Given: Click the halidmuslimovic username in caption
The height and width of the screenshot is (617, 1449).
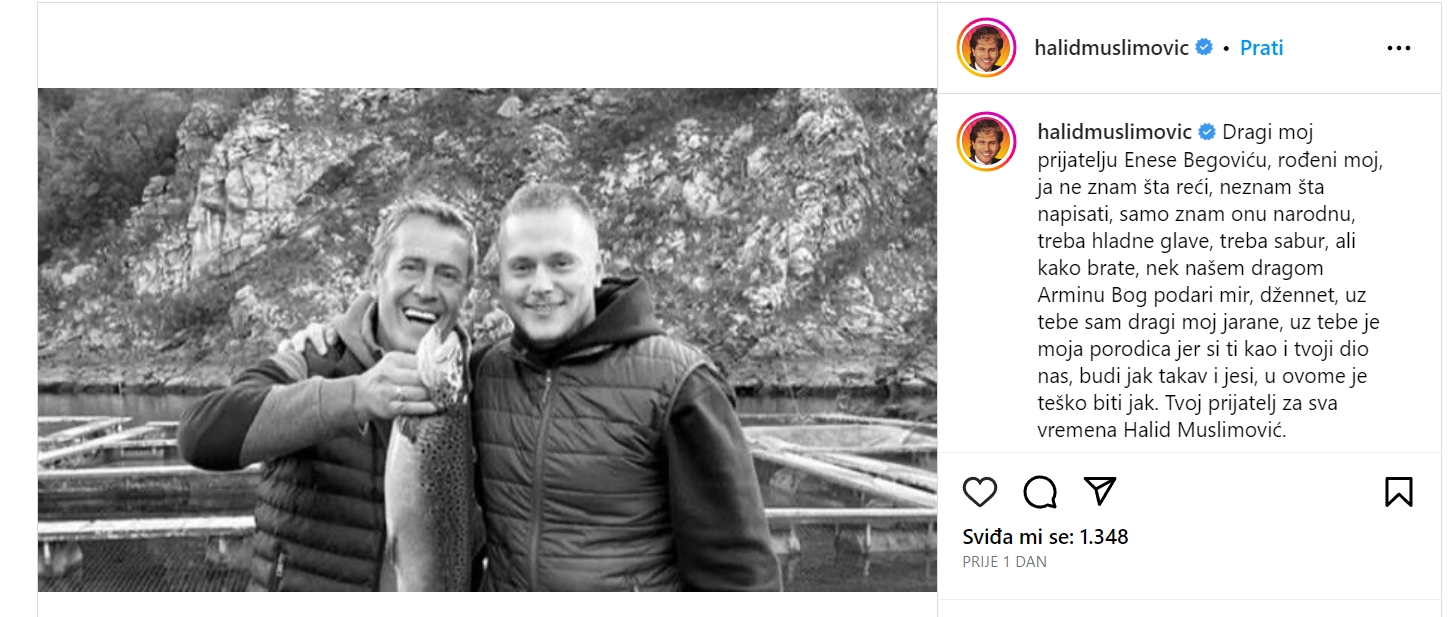Looking at the screenshot, I should pos(1112,132).
